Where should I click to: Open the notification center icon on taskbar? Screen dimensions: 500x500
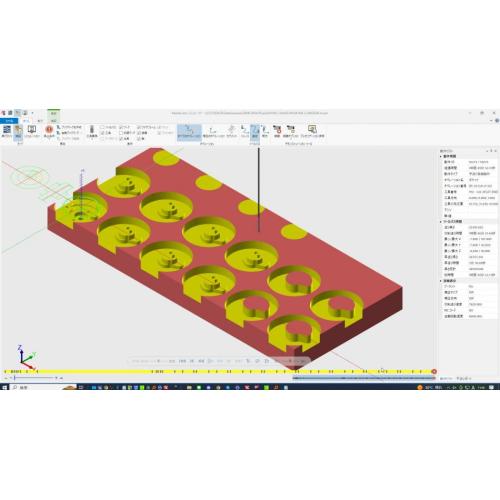click(491, 387)
